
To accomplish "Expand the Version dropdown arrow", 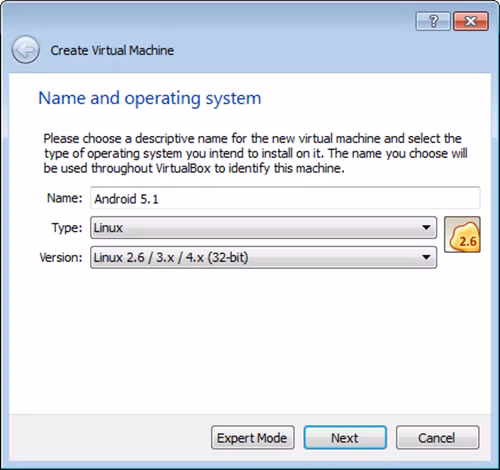I will pyautogui.click(x=426, y=257).
